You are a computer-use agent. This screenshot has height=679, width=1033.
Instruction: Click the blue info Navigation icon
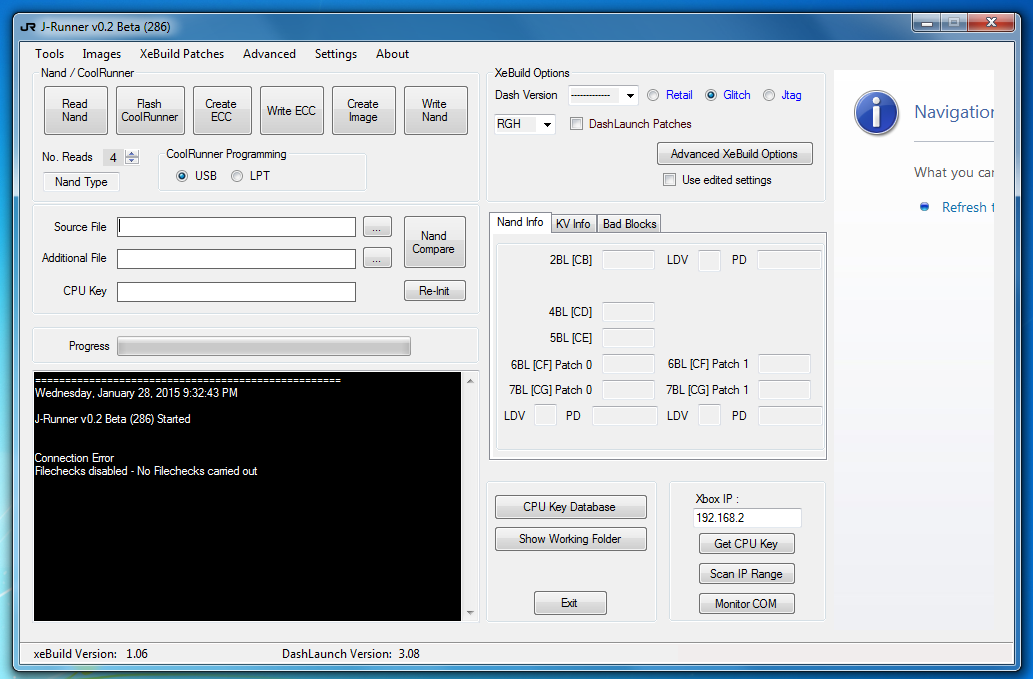click(876, 113)
